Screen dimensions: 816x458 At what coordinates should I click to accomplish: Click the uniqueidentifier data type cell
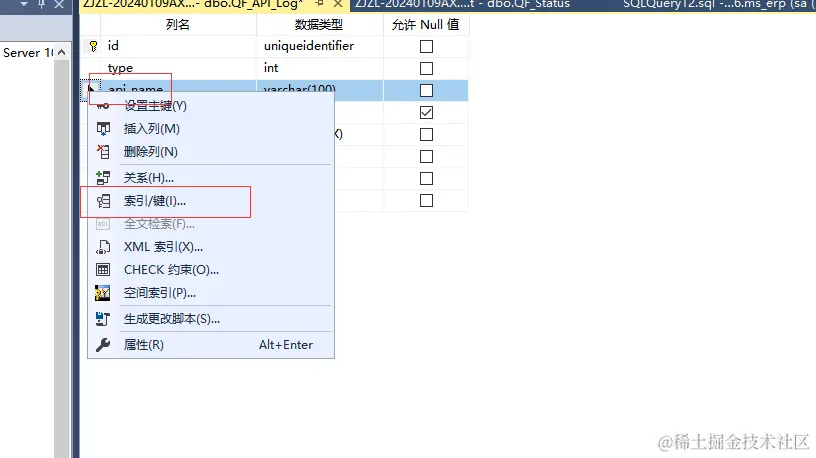pyautogui.click(x=320, y=46)
